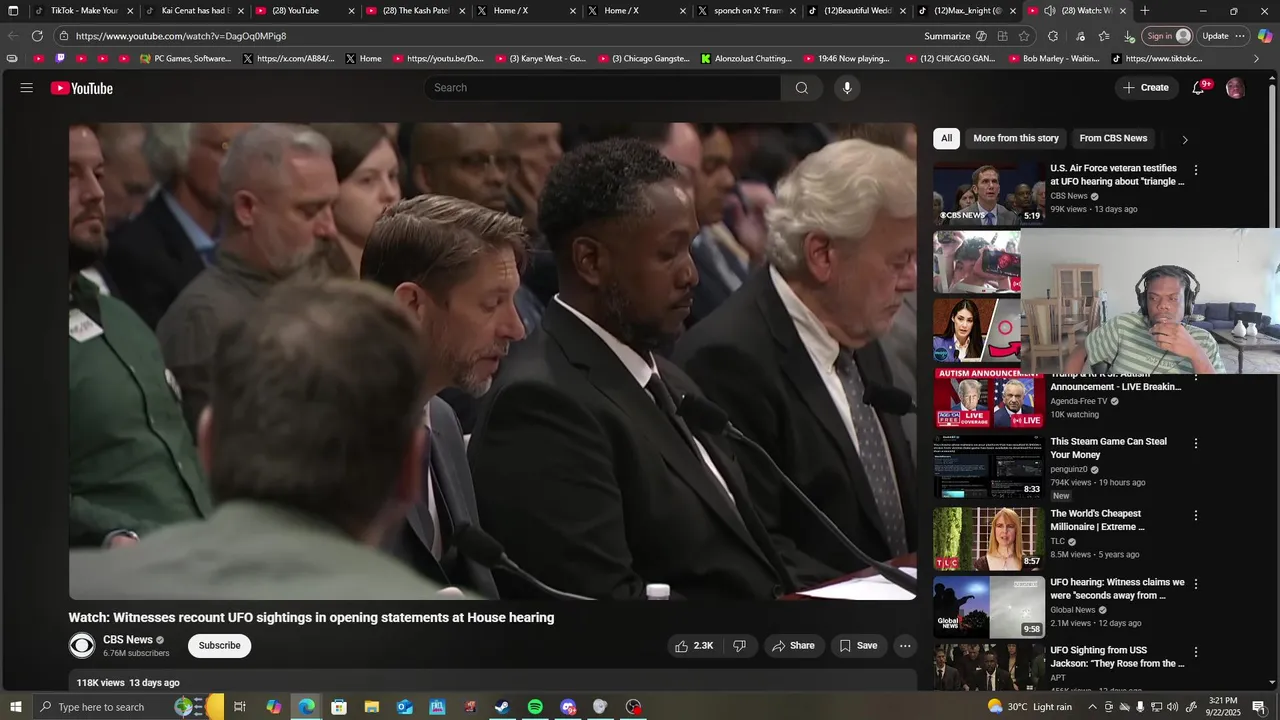Launch Spotify from the taskbar
Screen dimensions: 1280x720
tap(535, 707)
